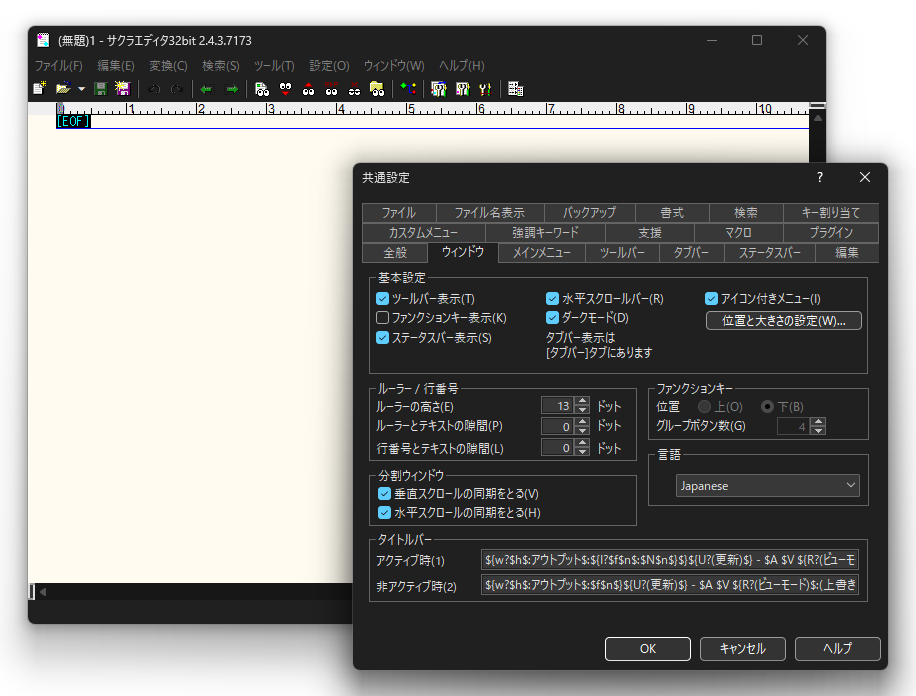Jump back with green left arrow
This screenshot has width=916, height=696.
click(x=206, y=89)
